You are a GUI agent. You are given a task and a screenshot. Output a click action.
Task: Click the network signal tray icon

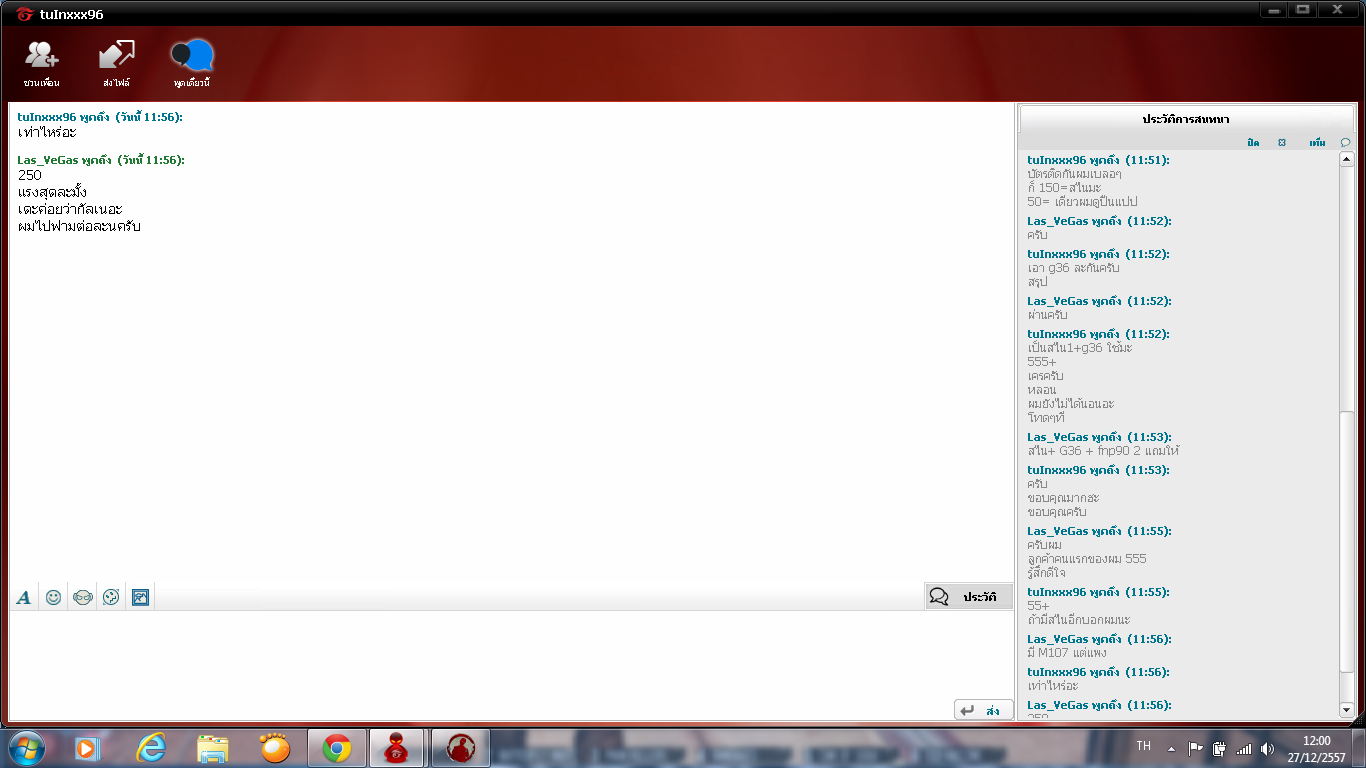[1243, 748]
